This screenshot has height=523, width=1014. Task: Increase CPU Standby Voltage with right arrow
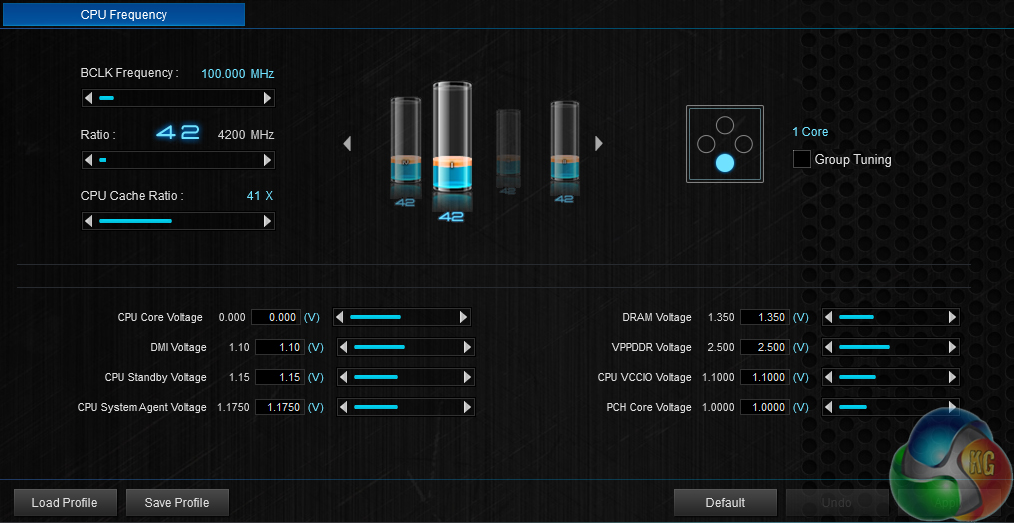(467, 377)
